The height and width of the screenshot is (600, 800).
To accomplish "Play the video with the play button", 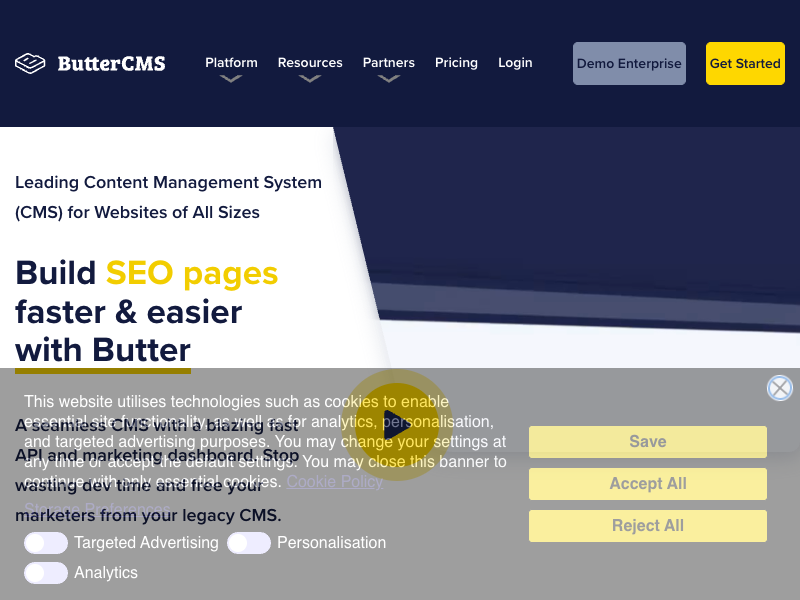I will [396, 425].
